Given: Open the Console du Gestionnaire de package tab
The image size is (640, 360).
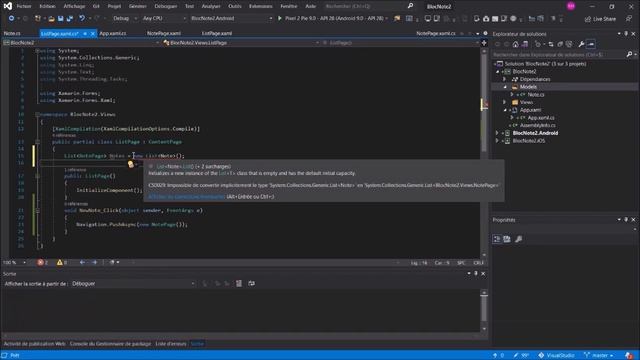Looking at the screenshot, I should pos(110,344).
